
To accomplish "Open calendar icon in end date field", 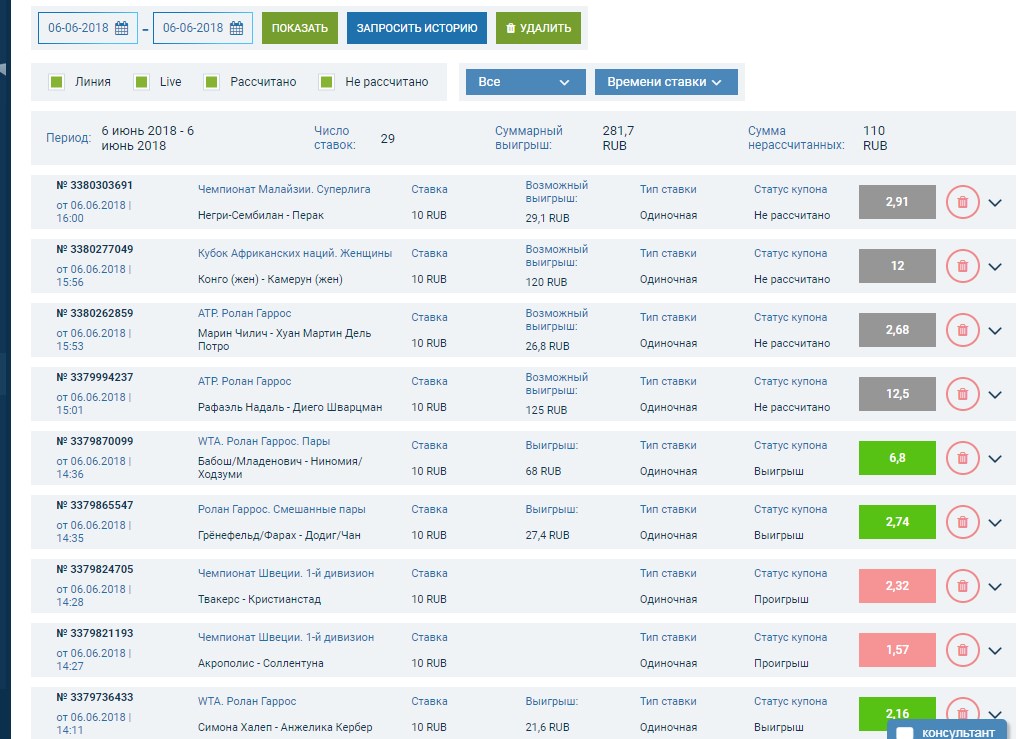I will [237, 28].
